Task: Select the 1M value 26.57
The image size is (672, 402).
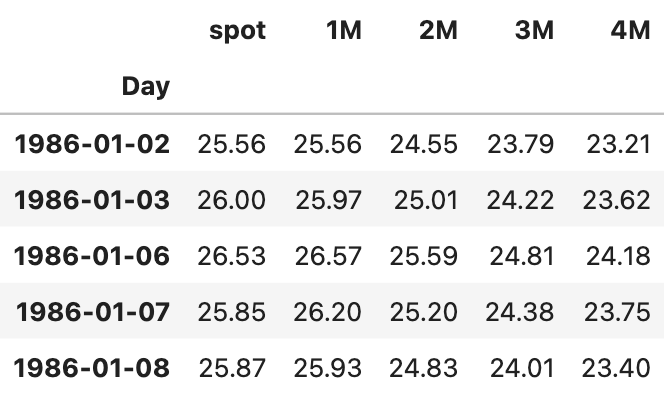Action: click(328, 256)
